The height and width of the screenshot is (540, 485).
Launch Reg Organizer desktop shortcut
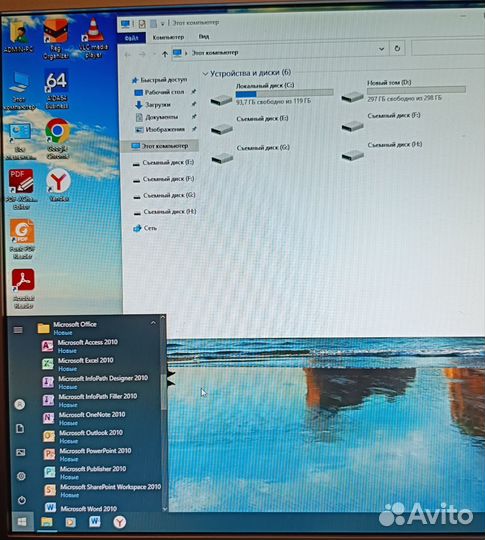(x=56, y=39)
